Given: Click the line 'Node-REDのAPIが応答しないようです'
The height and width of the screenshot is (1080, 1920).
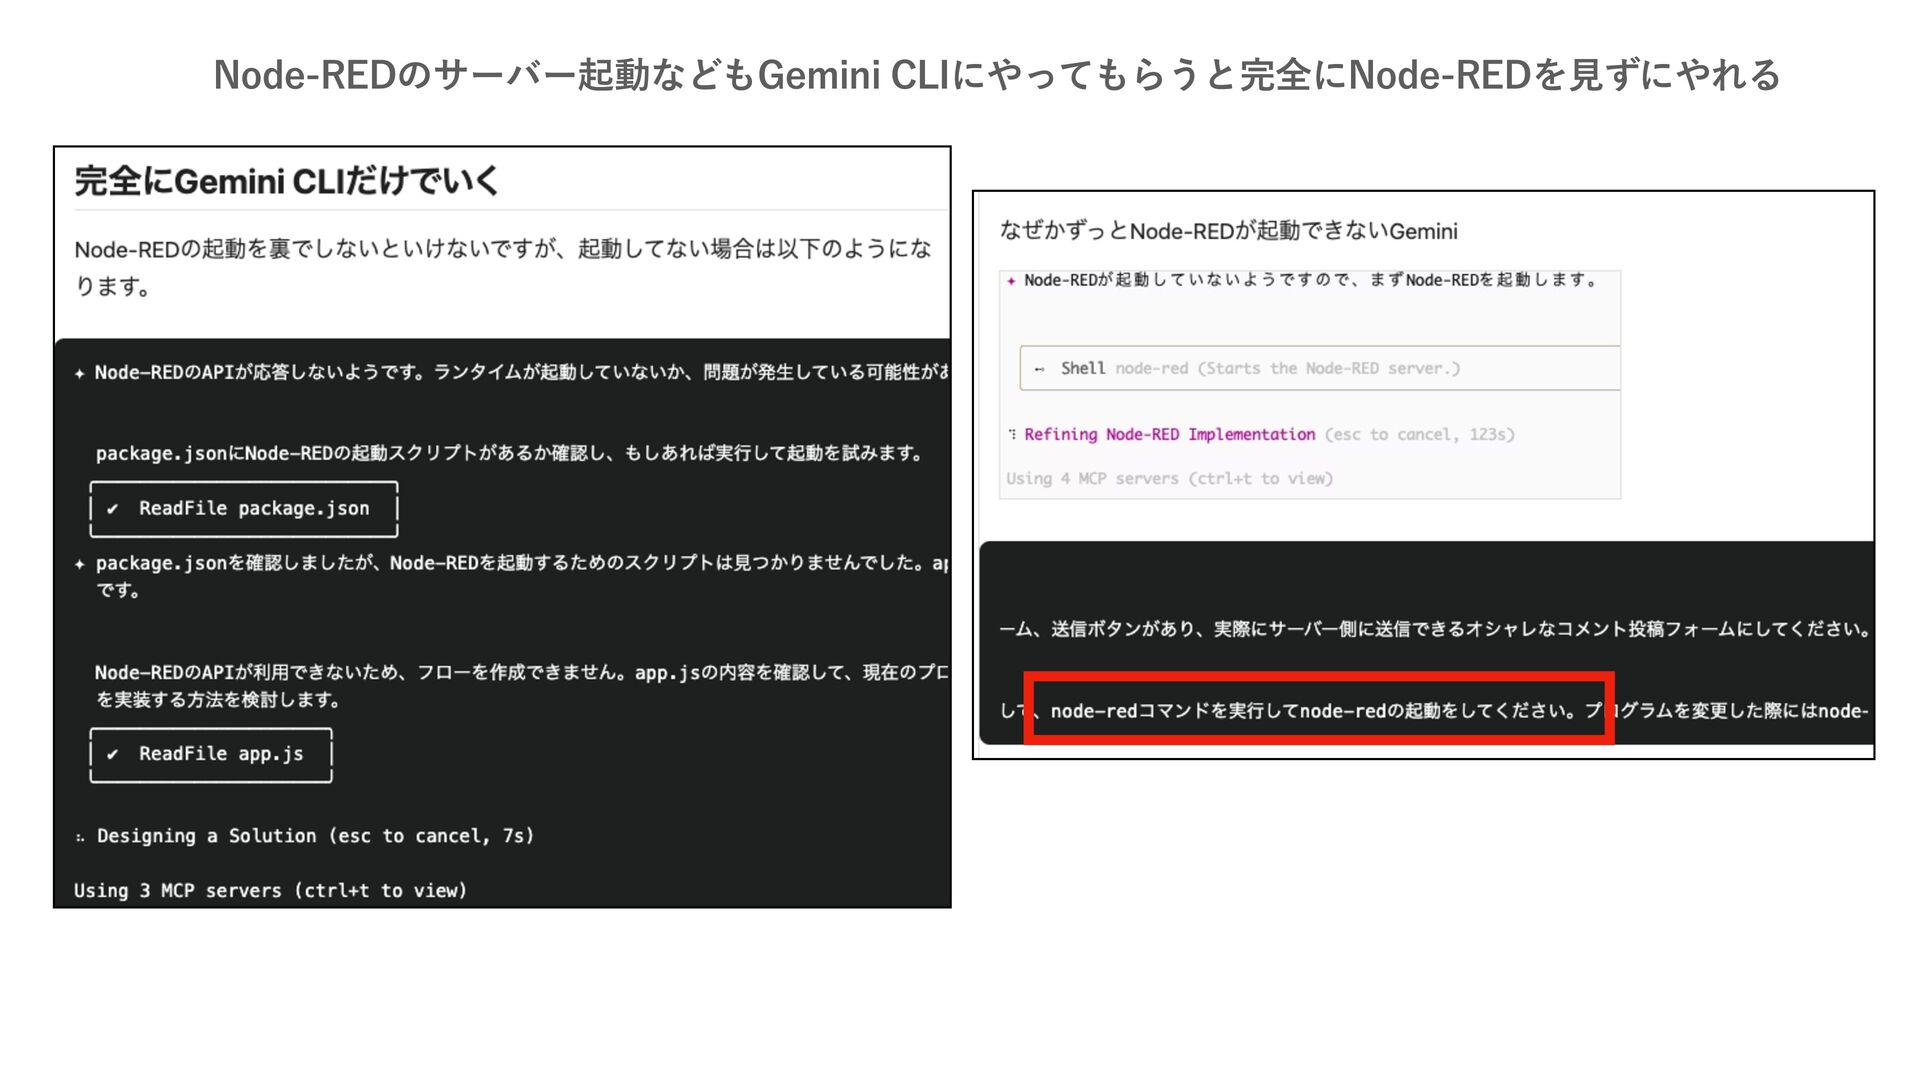Looking at the screenshot, I should (521, 372).
